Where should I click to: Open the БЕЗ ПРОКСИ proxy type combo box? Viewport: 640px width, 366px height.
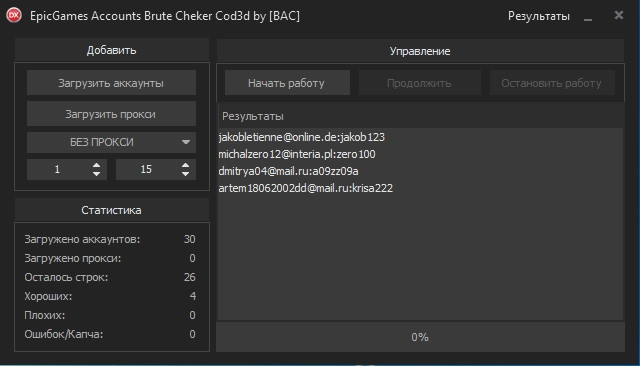pyautogui.click(x=111, y=142)
